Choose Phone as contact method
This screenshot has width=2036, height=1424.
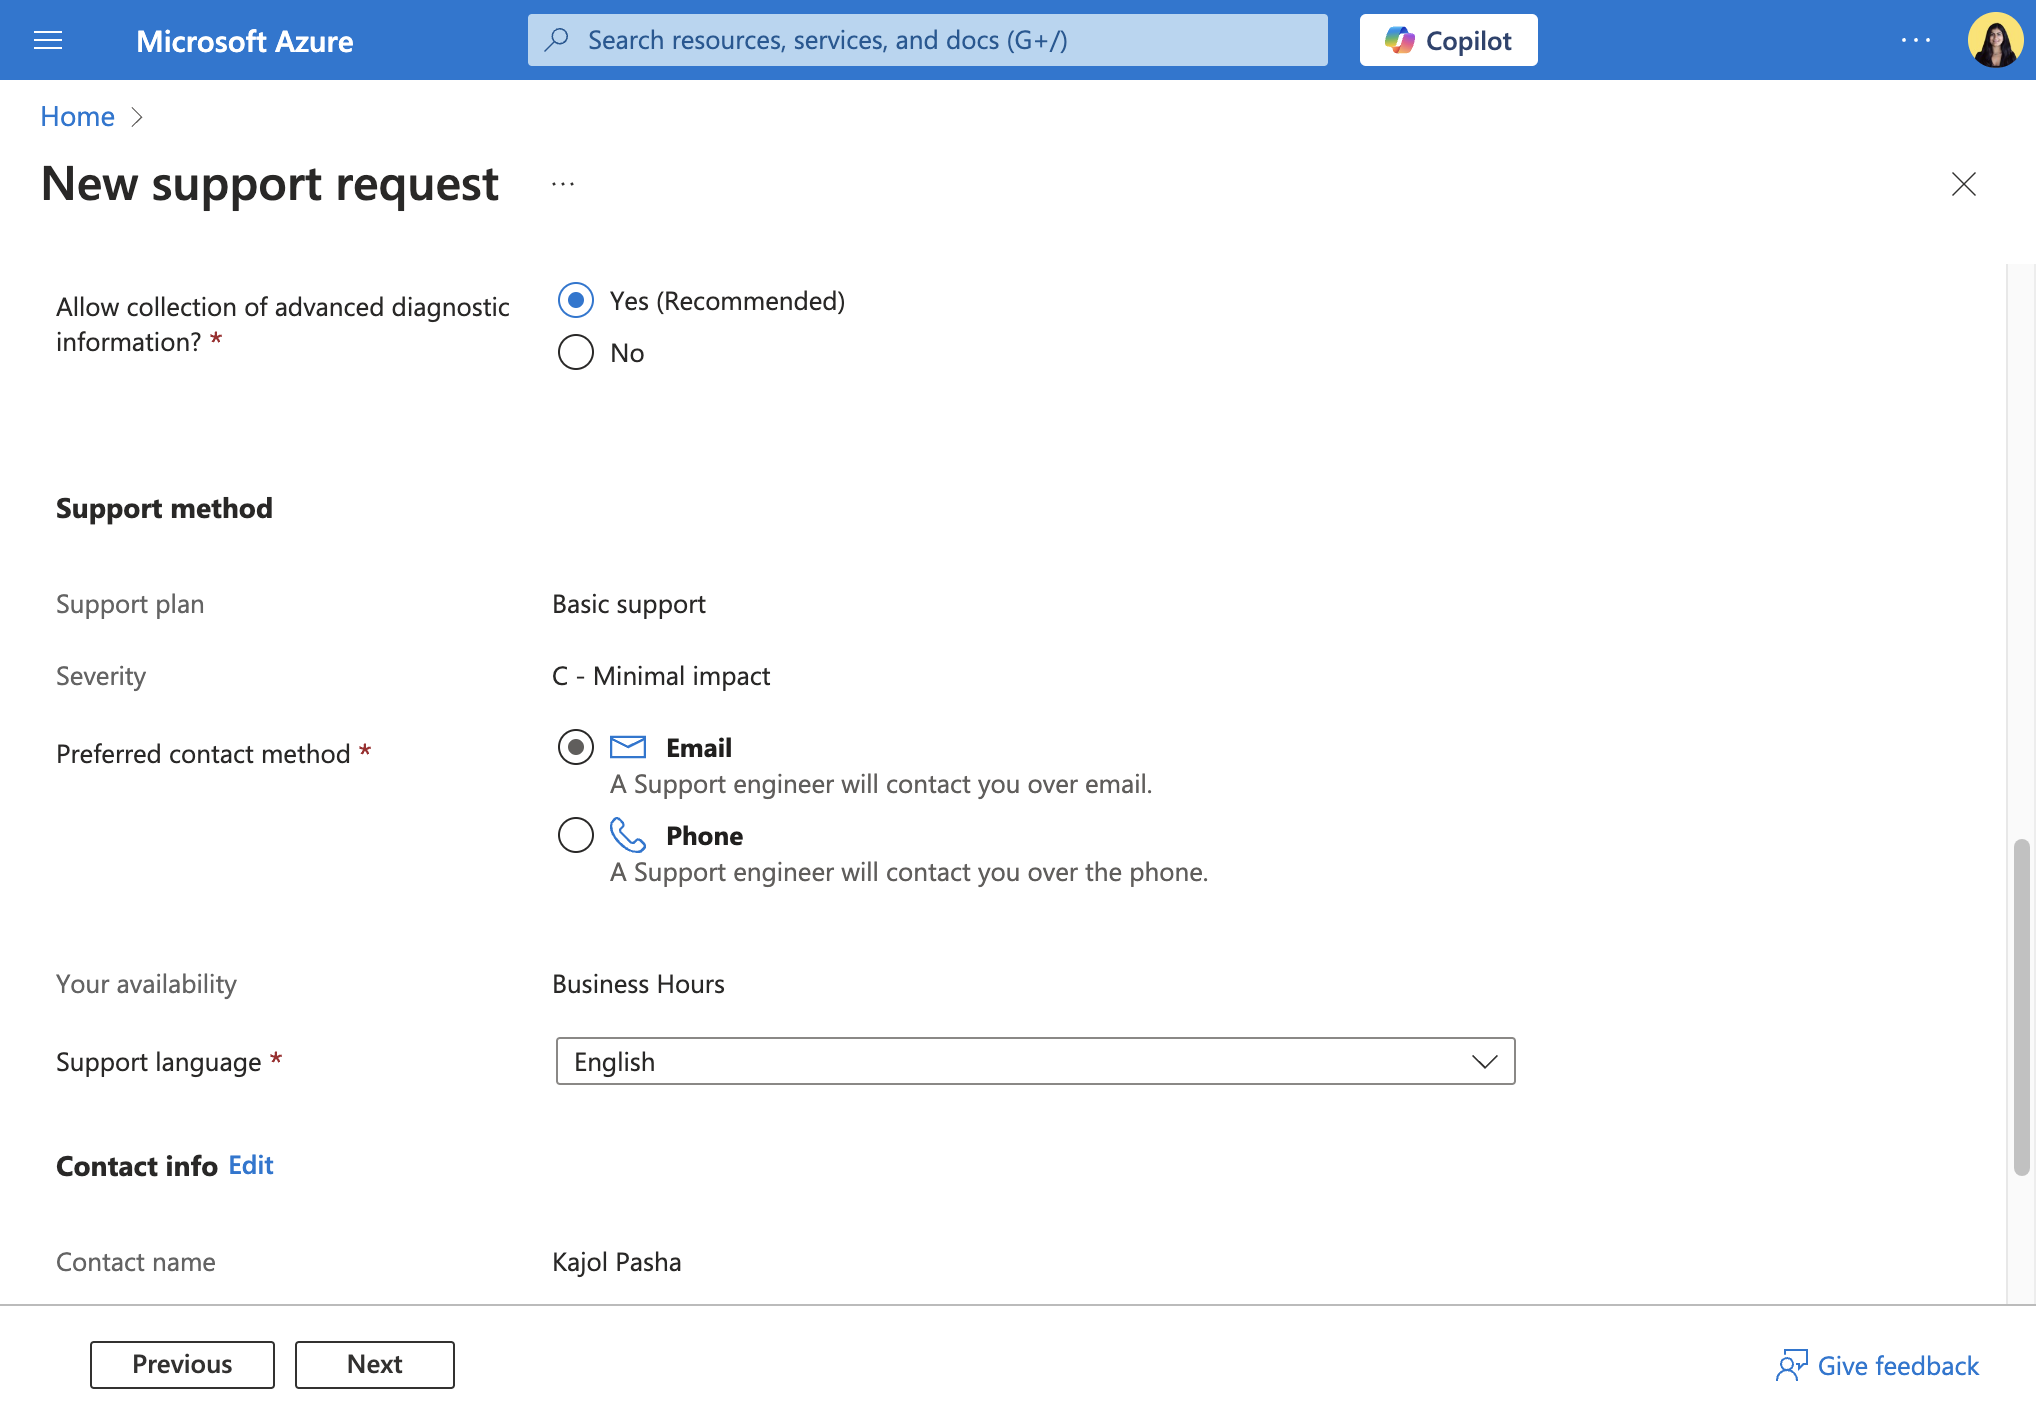coord(576,835)
